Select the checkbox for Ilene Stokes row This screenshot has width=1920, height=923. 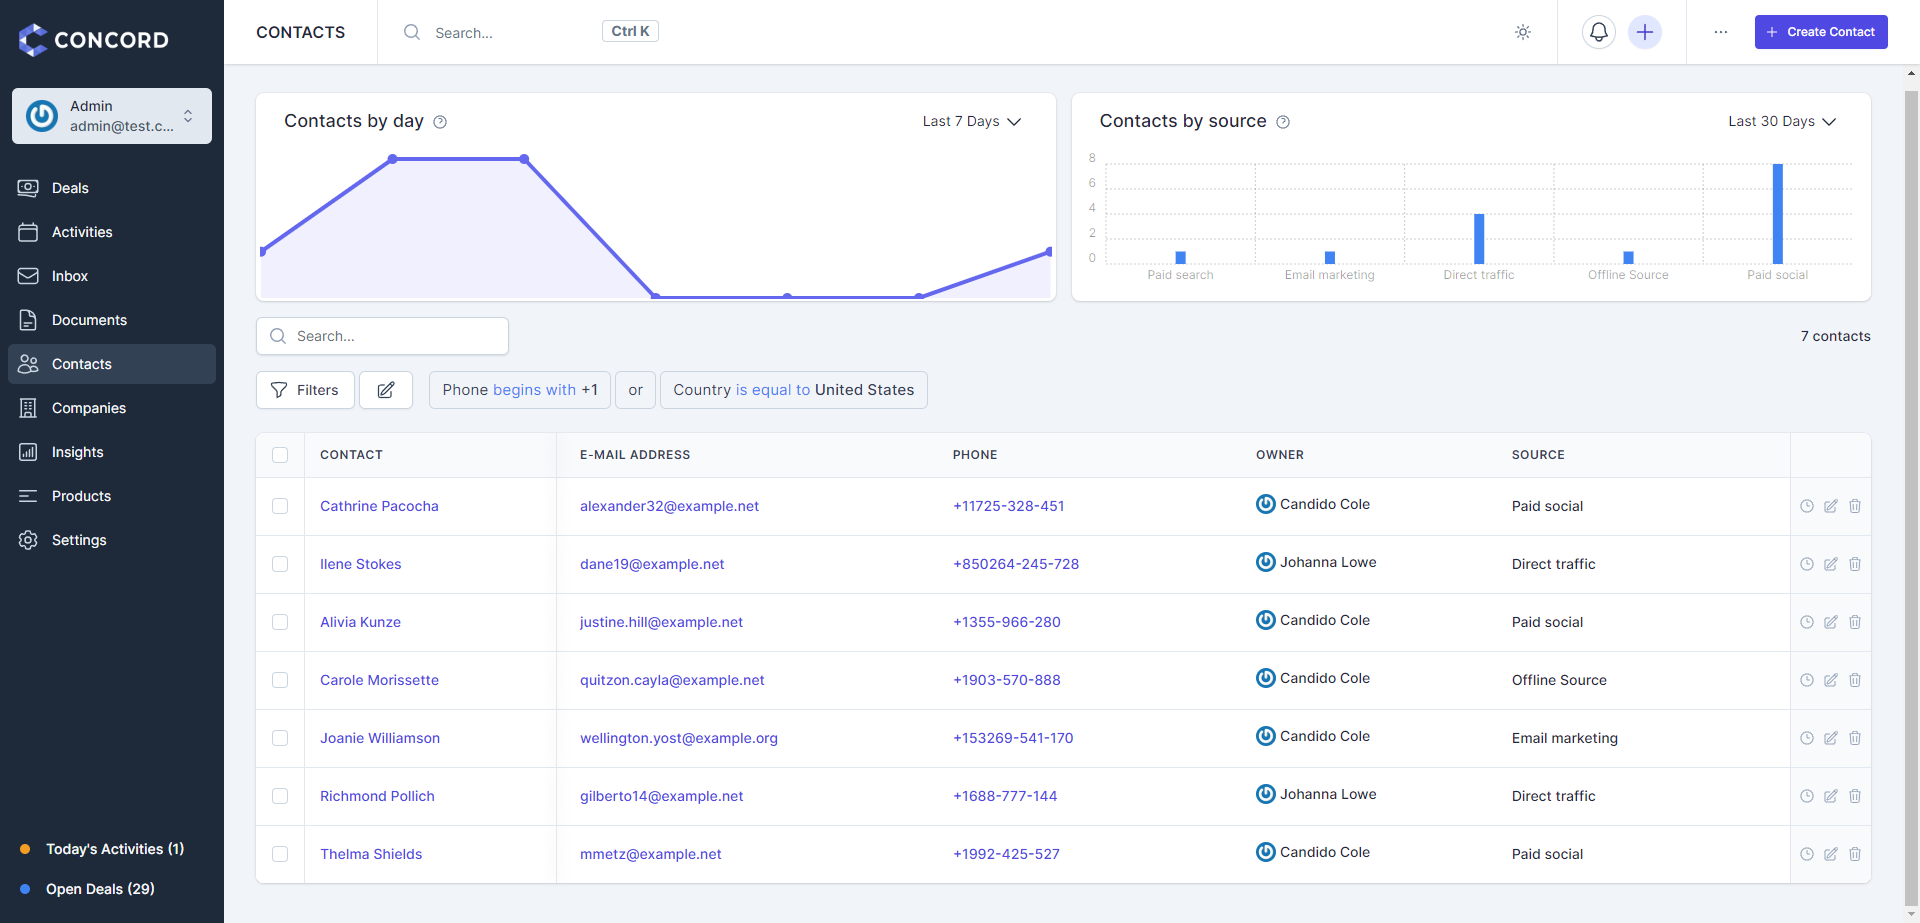[280, 564]
